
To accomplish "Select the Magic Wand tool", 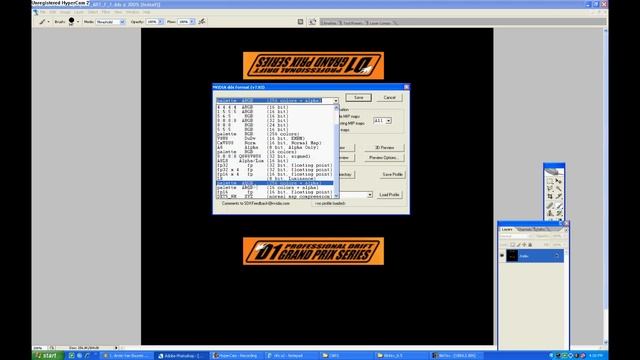I will tap(559, 189).
